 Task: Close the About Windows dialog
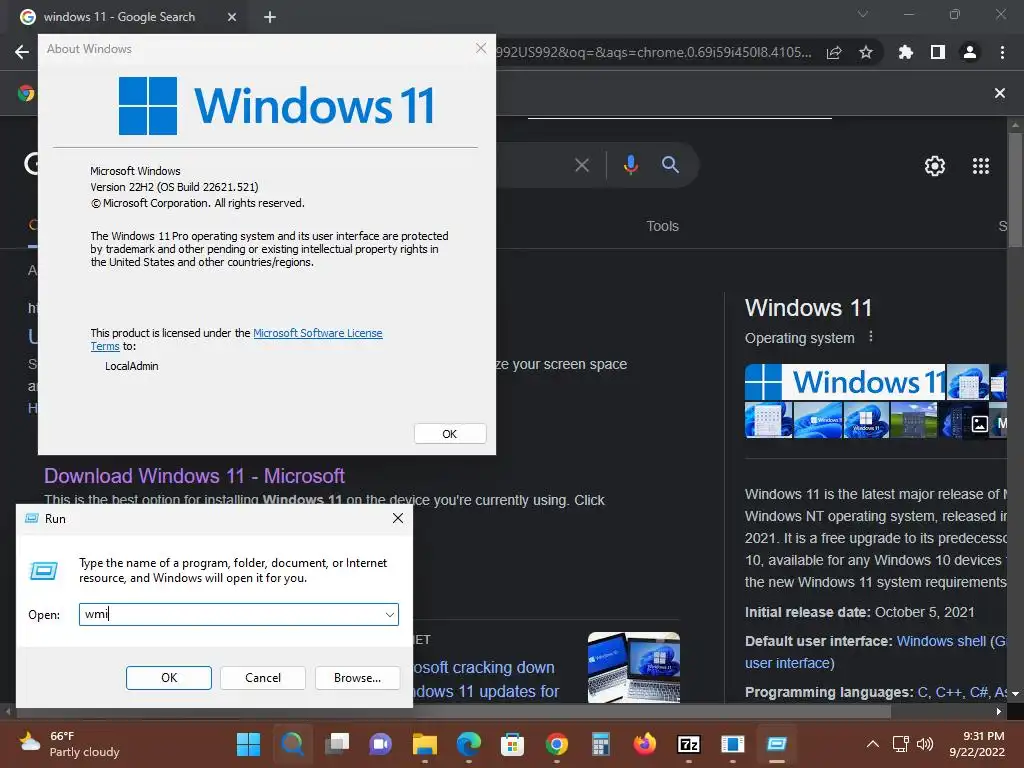click(481, 48)
